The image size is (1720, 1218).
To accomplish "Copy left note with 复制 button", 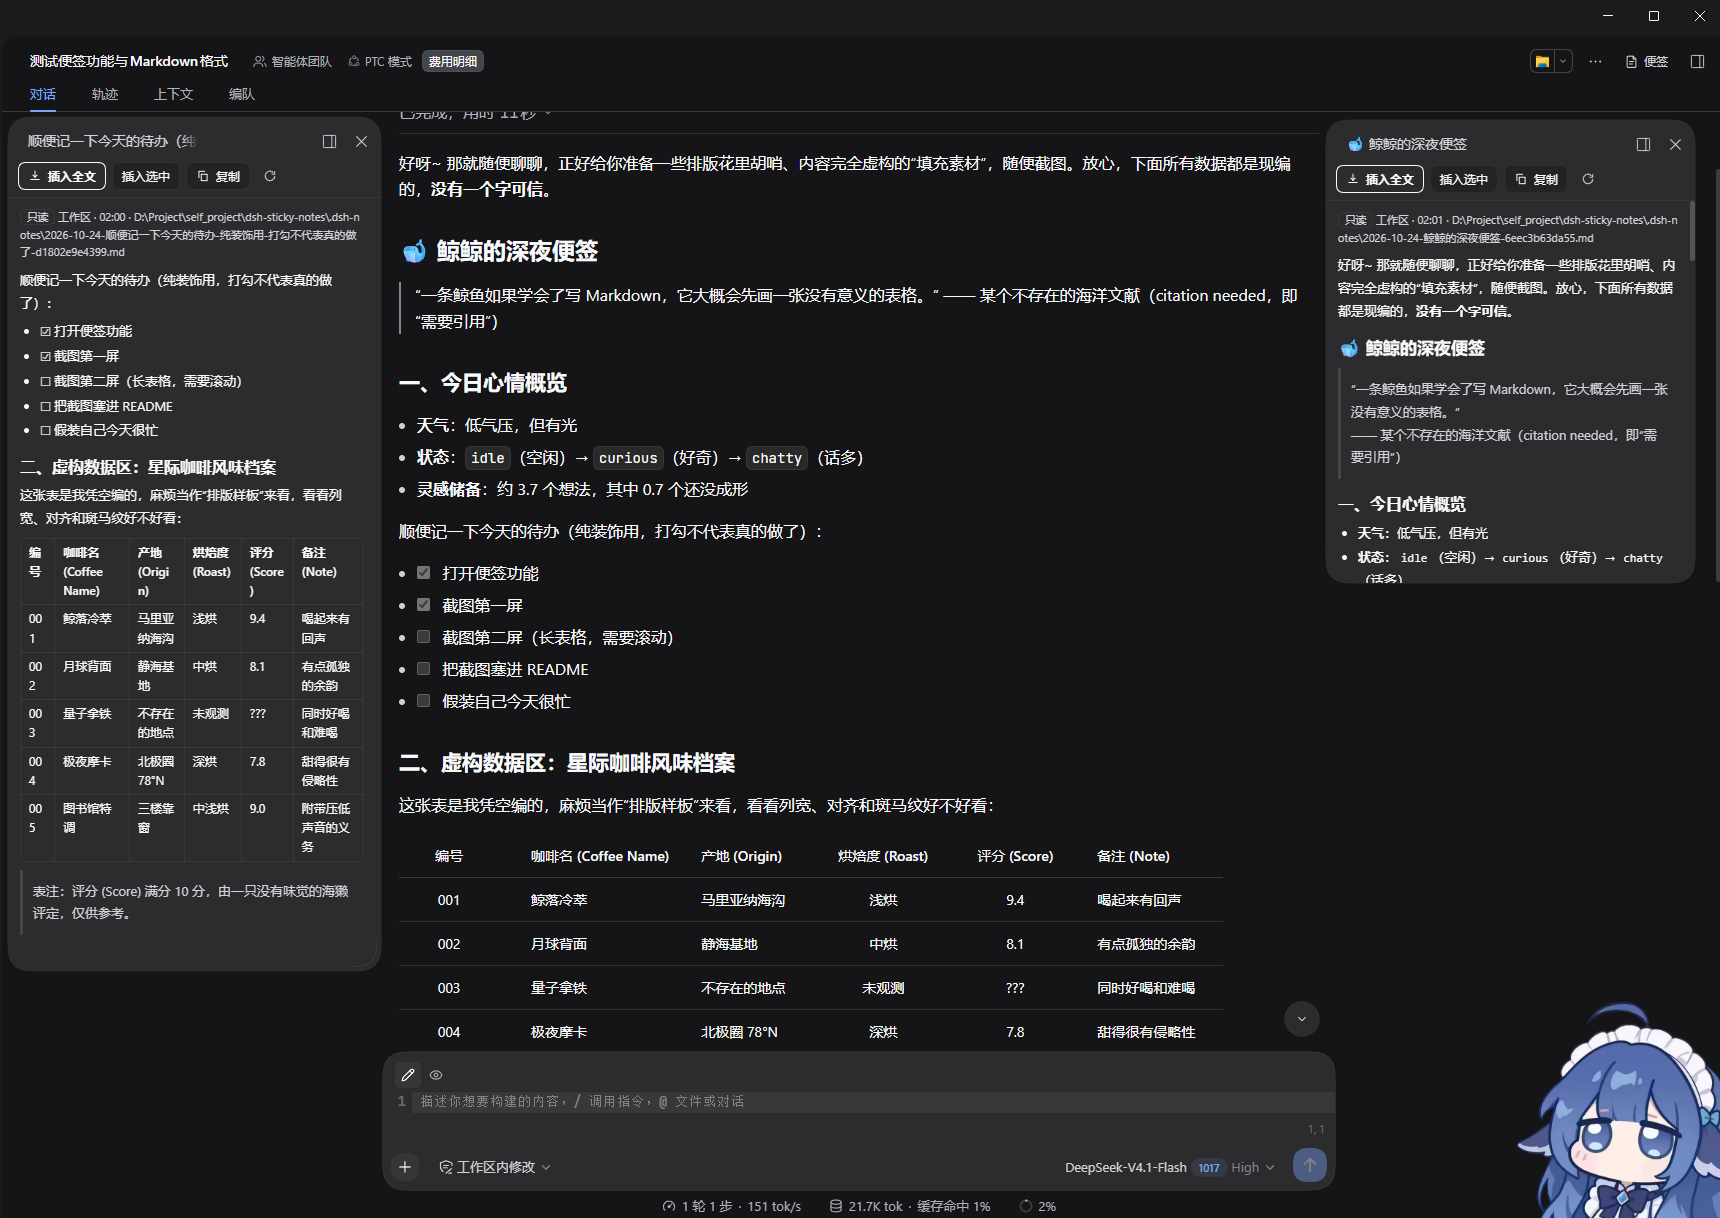I will click(x=218, y=176).
